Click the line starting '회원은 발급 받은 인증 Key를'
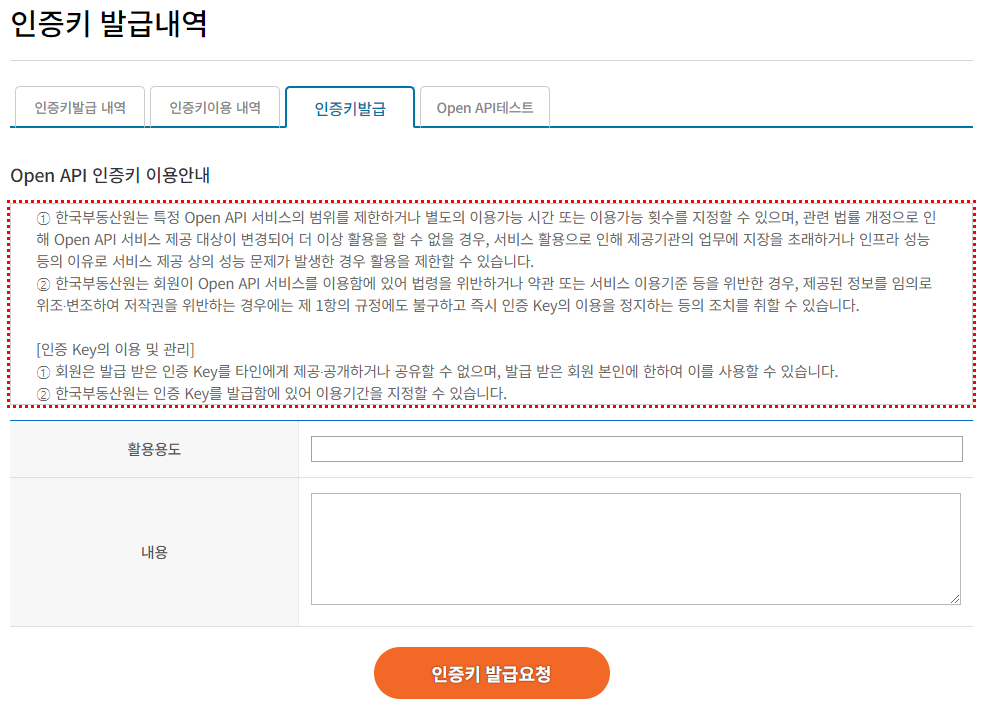The image size is (984, 711). (x=437, y=372)
